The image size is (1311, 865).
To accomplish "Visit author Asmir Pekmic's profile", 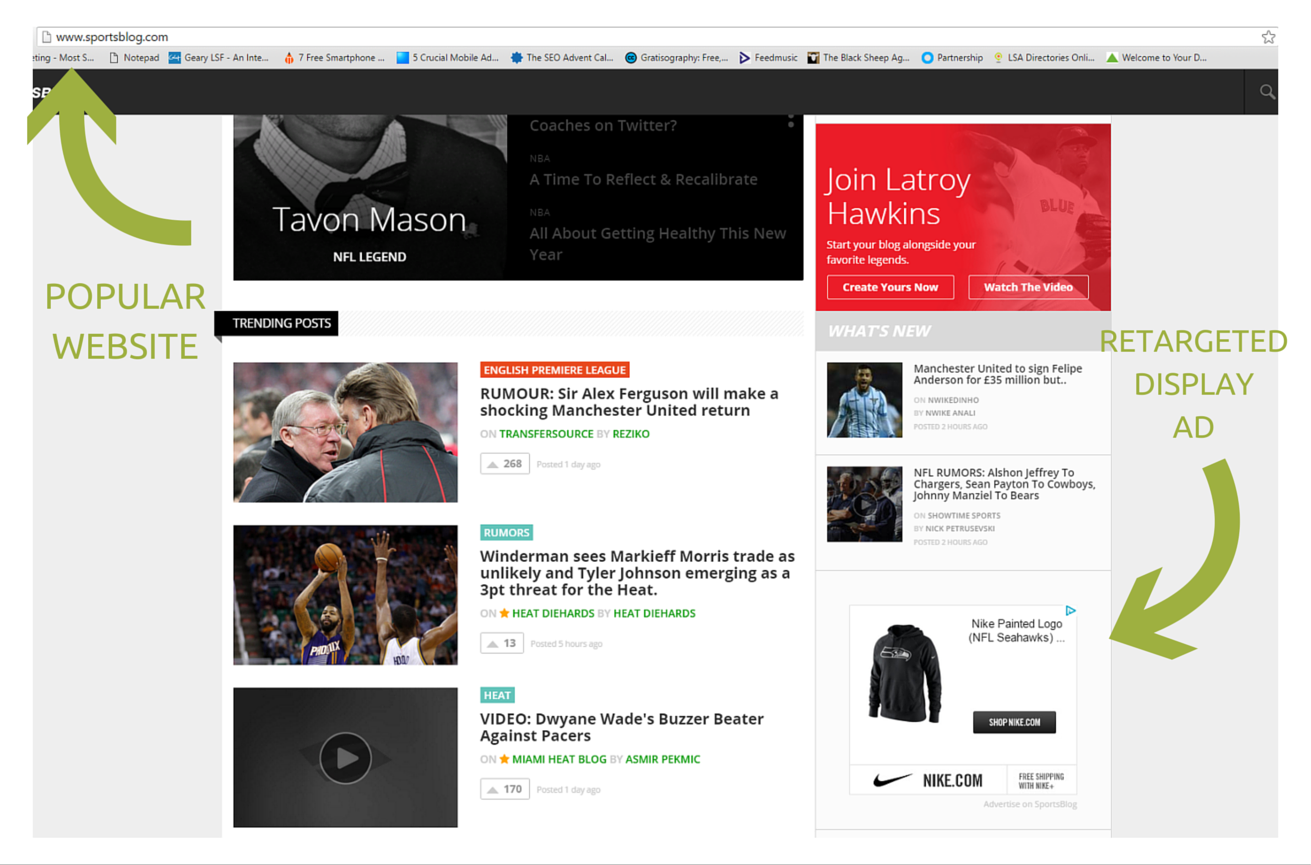I will [x=662, y=759].
